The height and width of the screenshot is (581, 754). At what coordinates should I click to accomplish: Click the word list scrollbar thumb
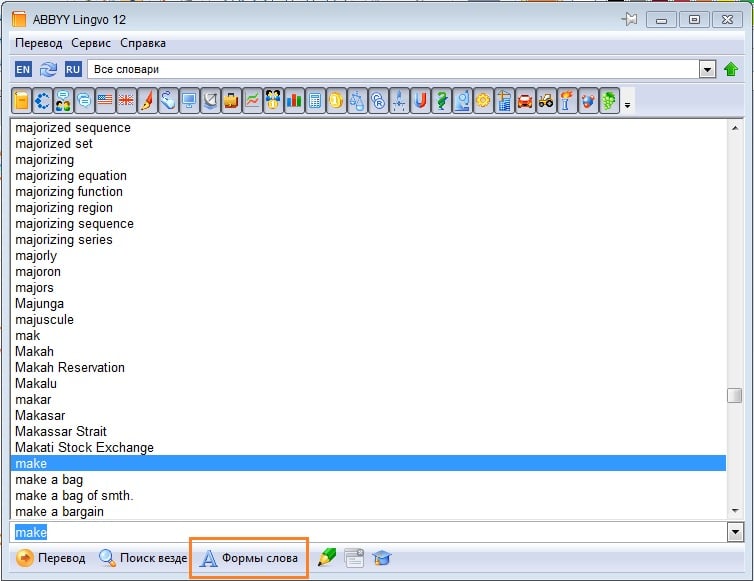[x=734, y=395]
